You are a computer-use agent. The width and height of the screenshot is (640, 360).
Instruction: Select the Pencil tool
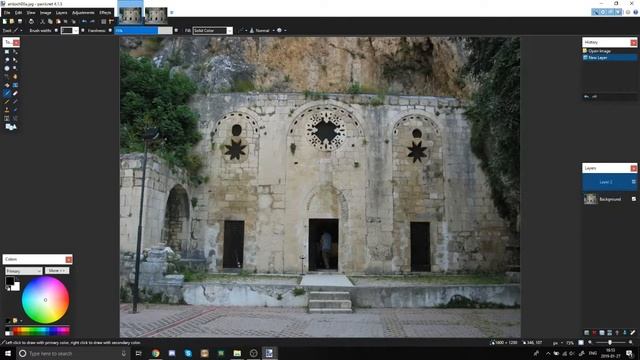(7, 102)
